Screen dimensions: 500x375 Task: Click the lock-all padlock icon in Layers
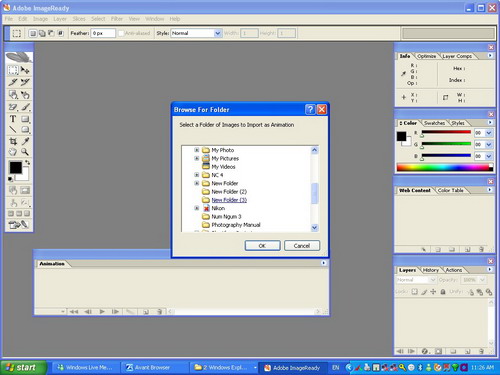[x=443, y=292]
